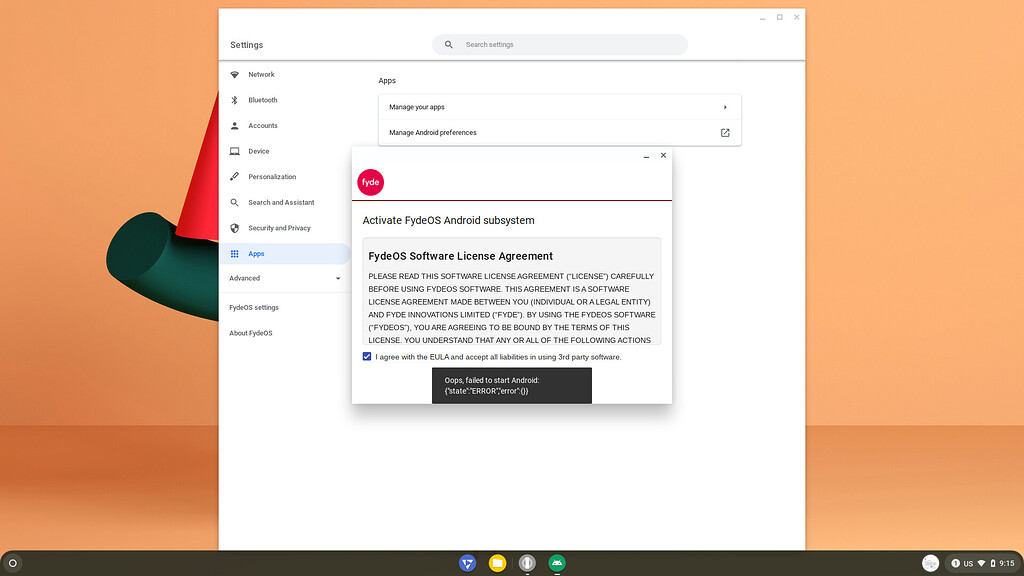Image resolution: width=1024 pixels, height=576 pixels.
Task: Close the FydeOS Android activation dialog
Action: pos(663,155)
